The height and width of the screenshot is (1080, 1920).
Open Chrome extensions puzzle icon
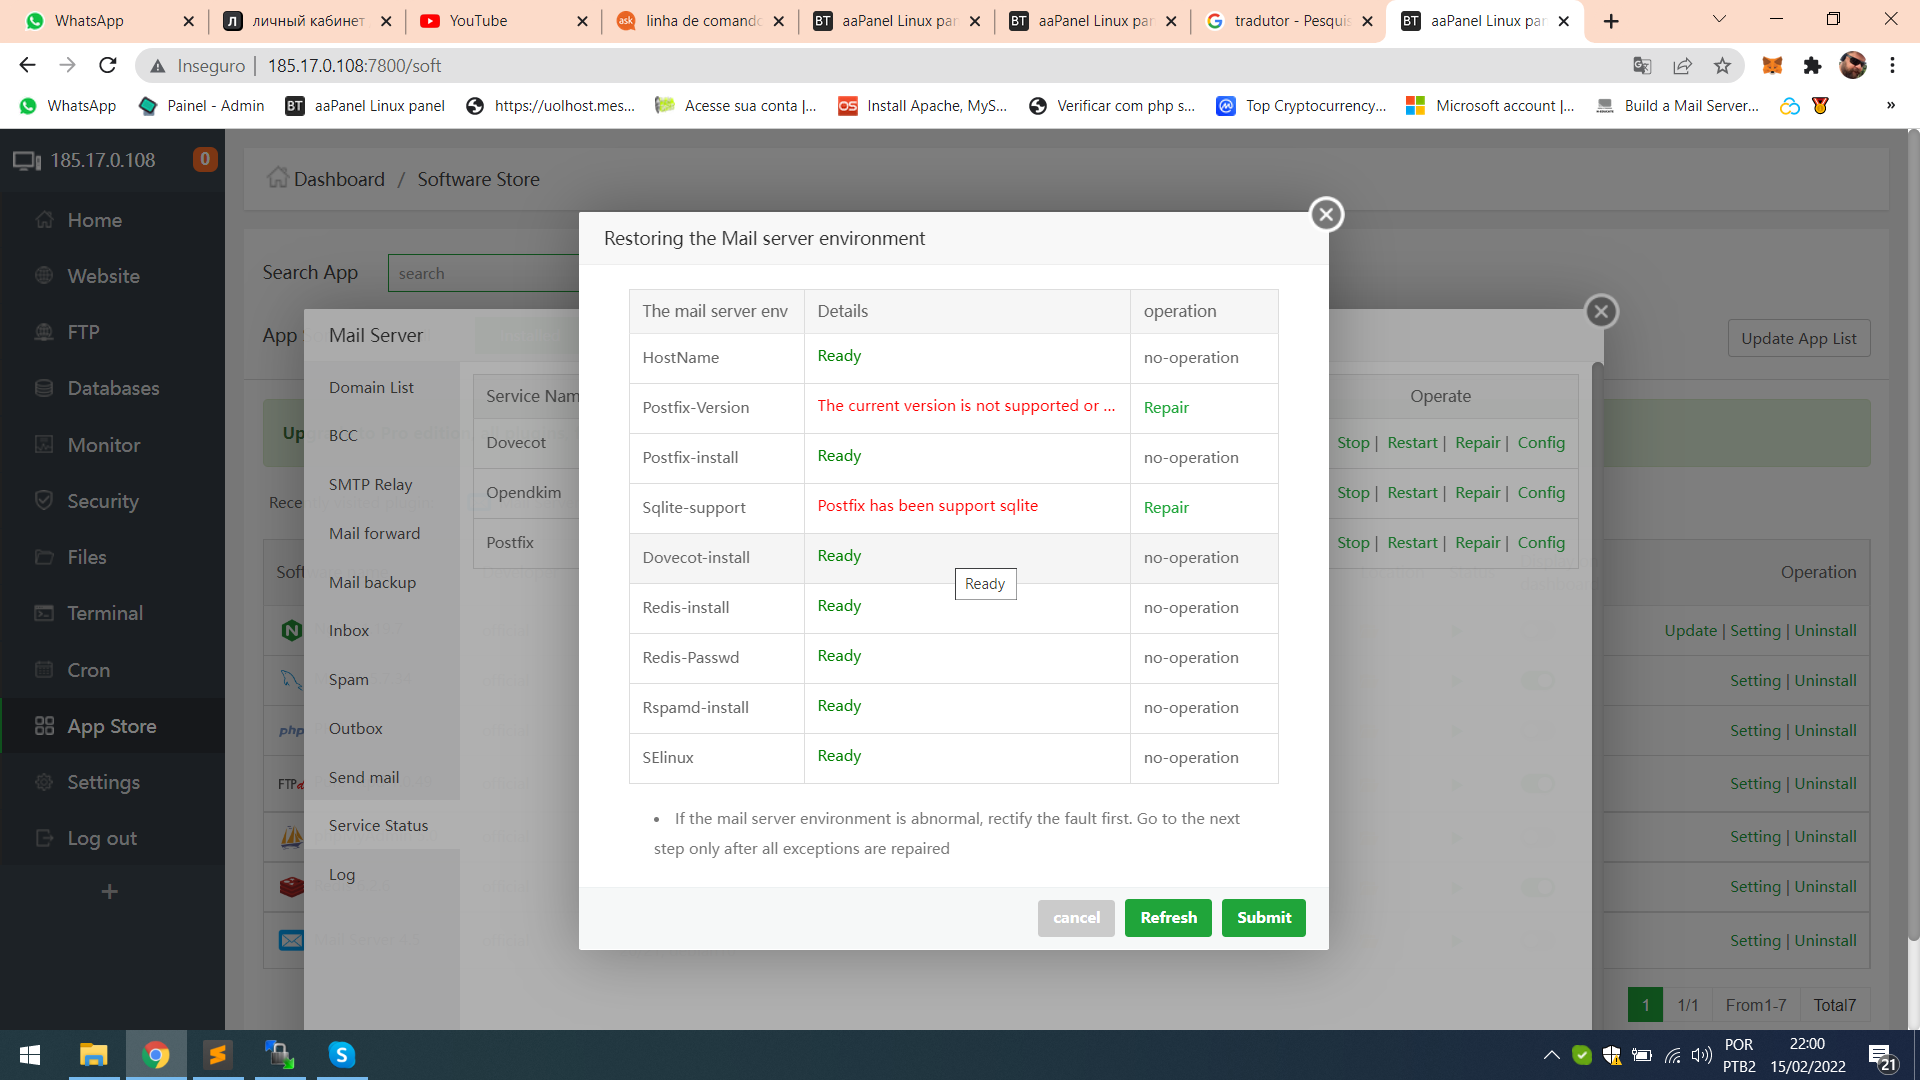(x=1812, y=66)
